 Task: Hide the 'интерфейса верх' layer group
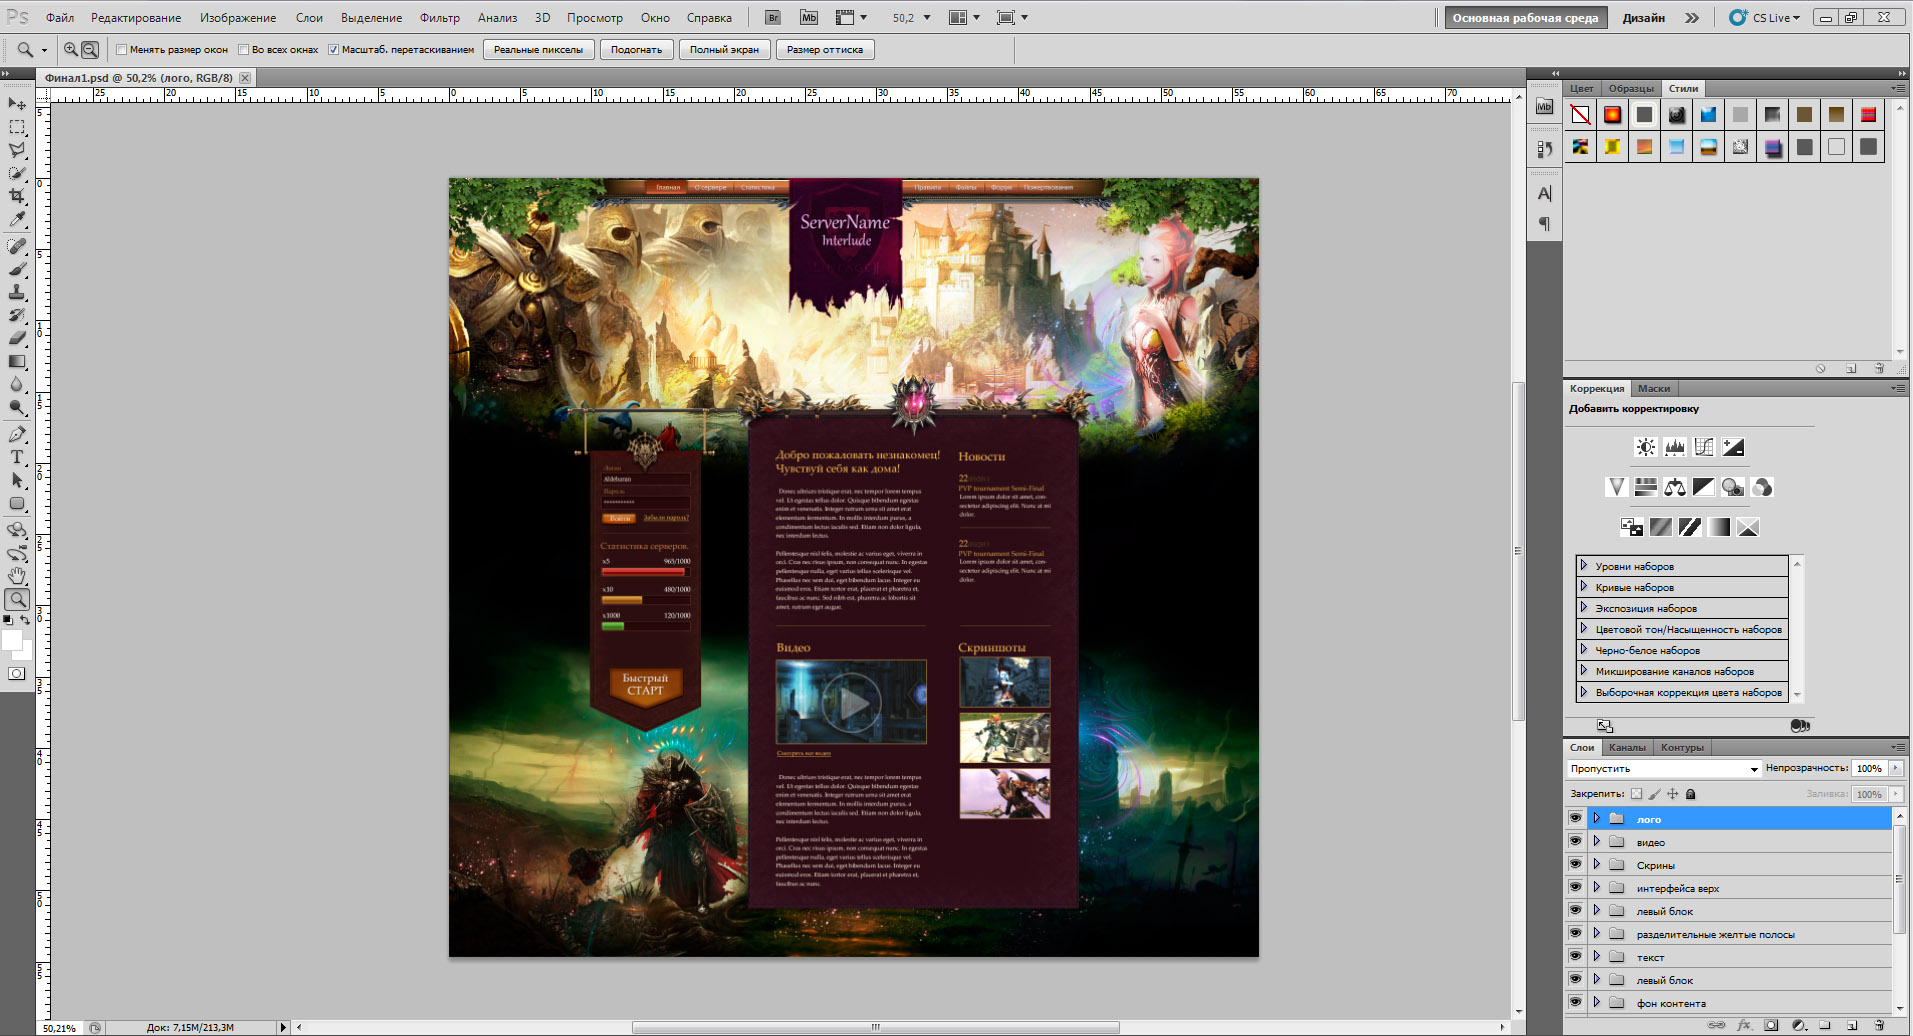click(x=1575, y=887)
